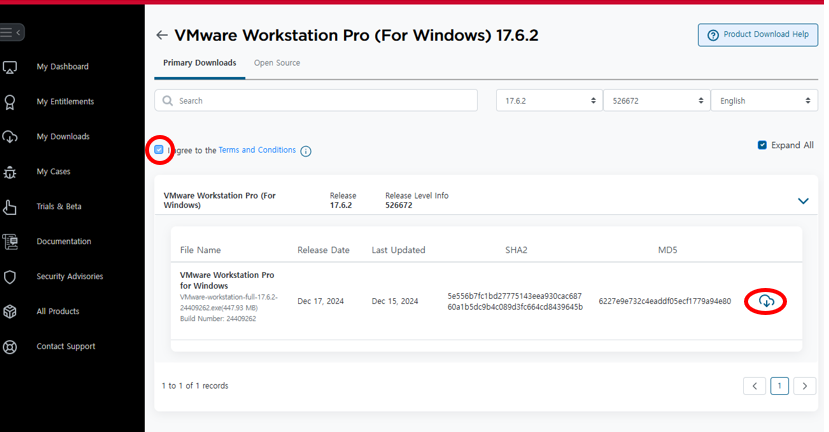The height and width of the screenshot is (432, 829).
Task: Click the Build Number: 24409262 text
Action: point(218,319)
